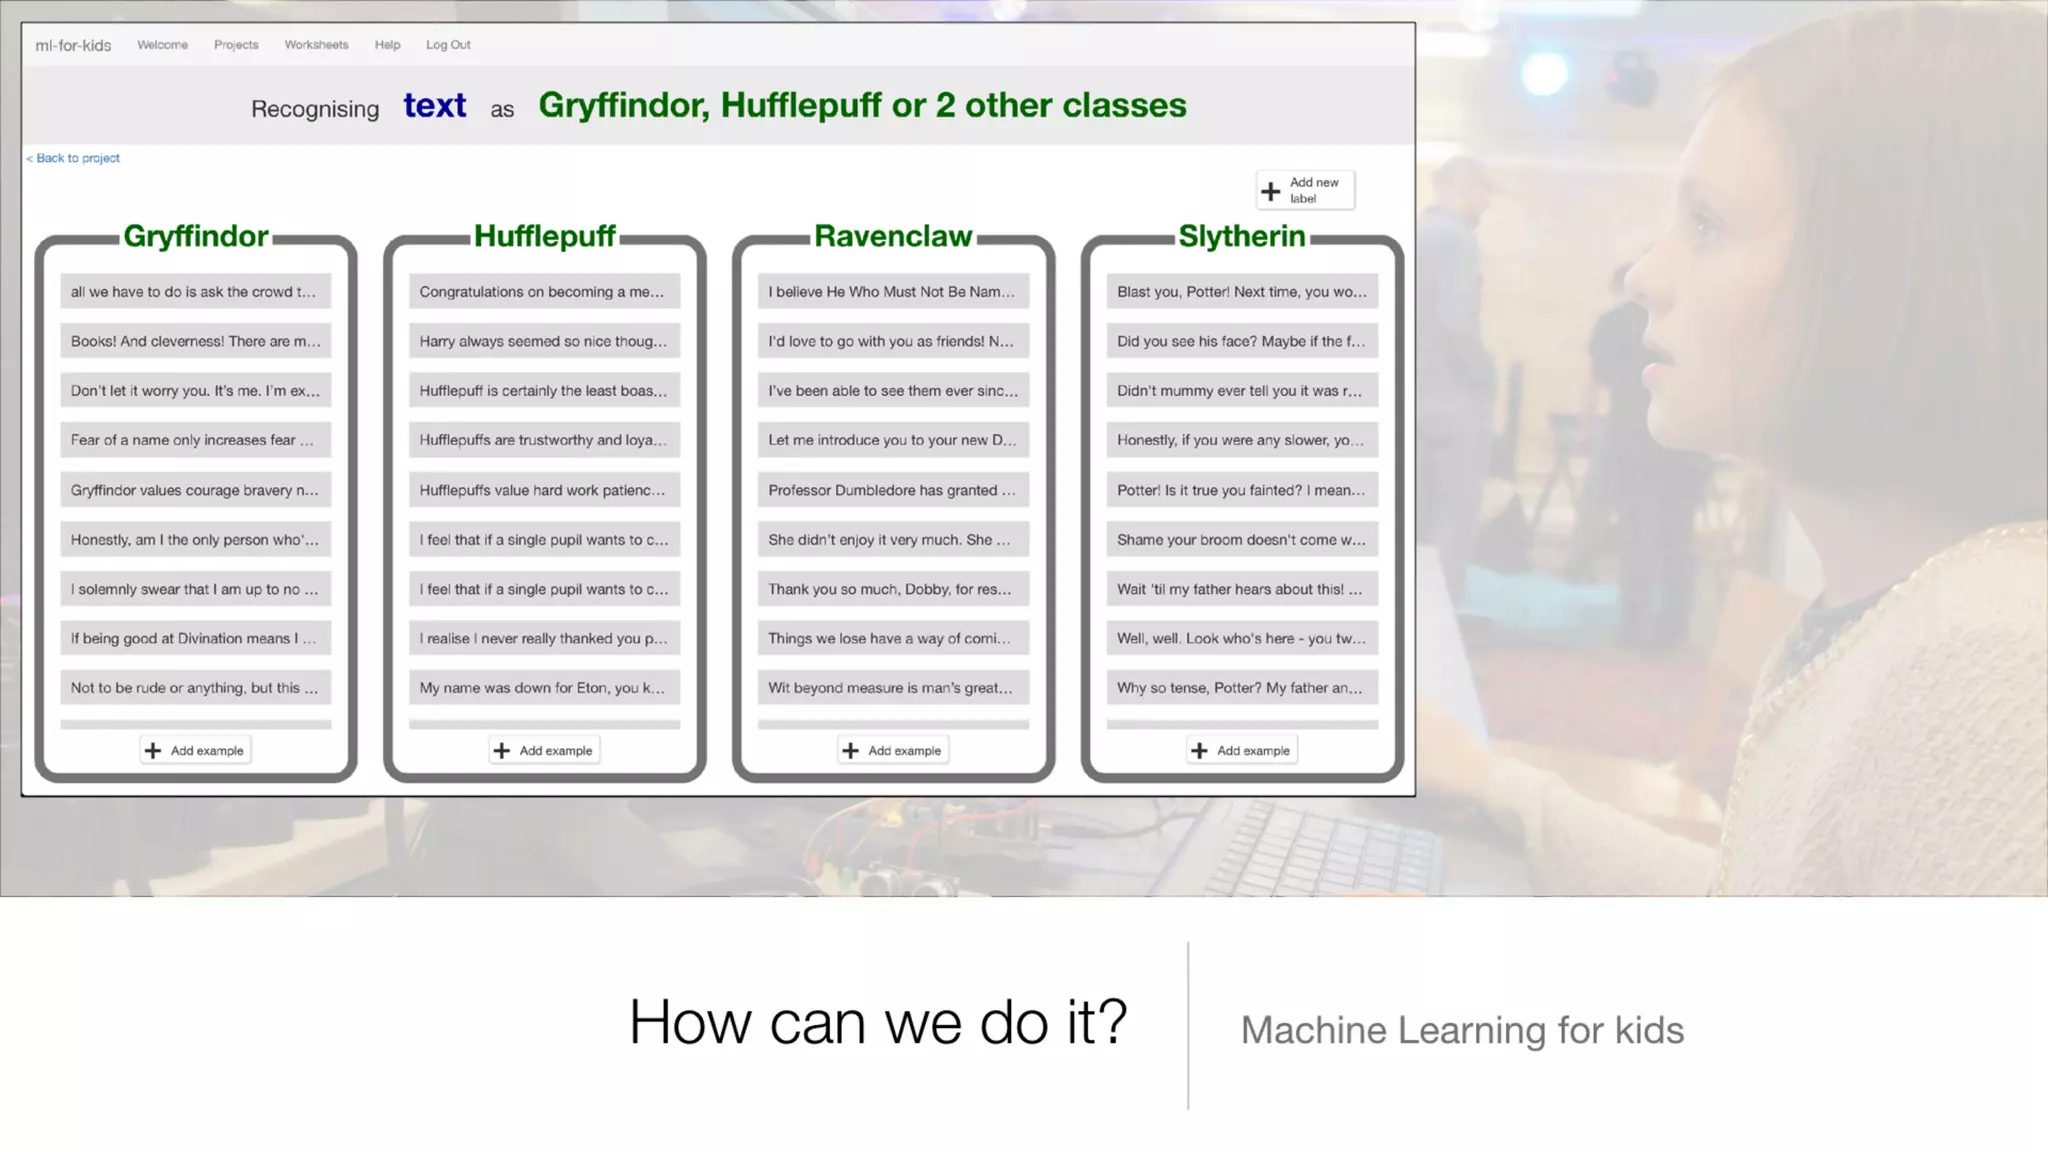Select 'Thank you so much, Dobby' example
This screenshot has width=2048, height=1152.
893,589
